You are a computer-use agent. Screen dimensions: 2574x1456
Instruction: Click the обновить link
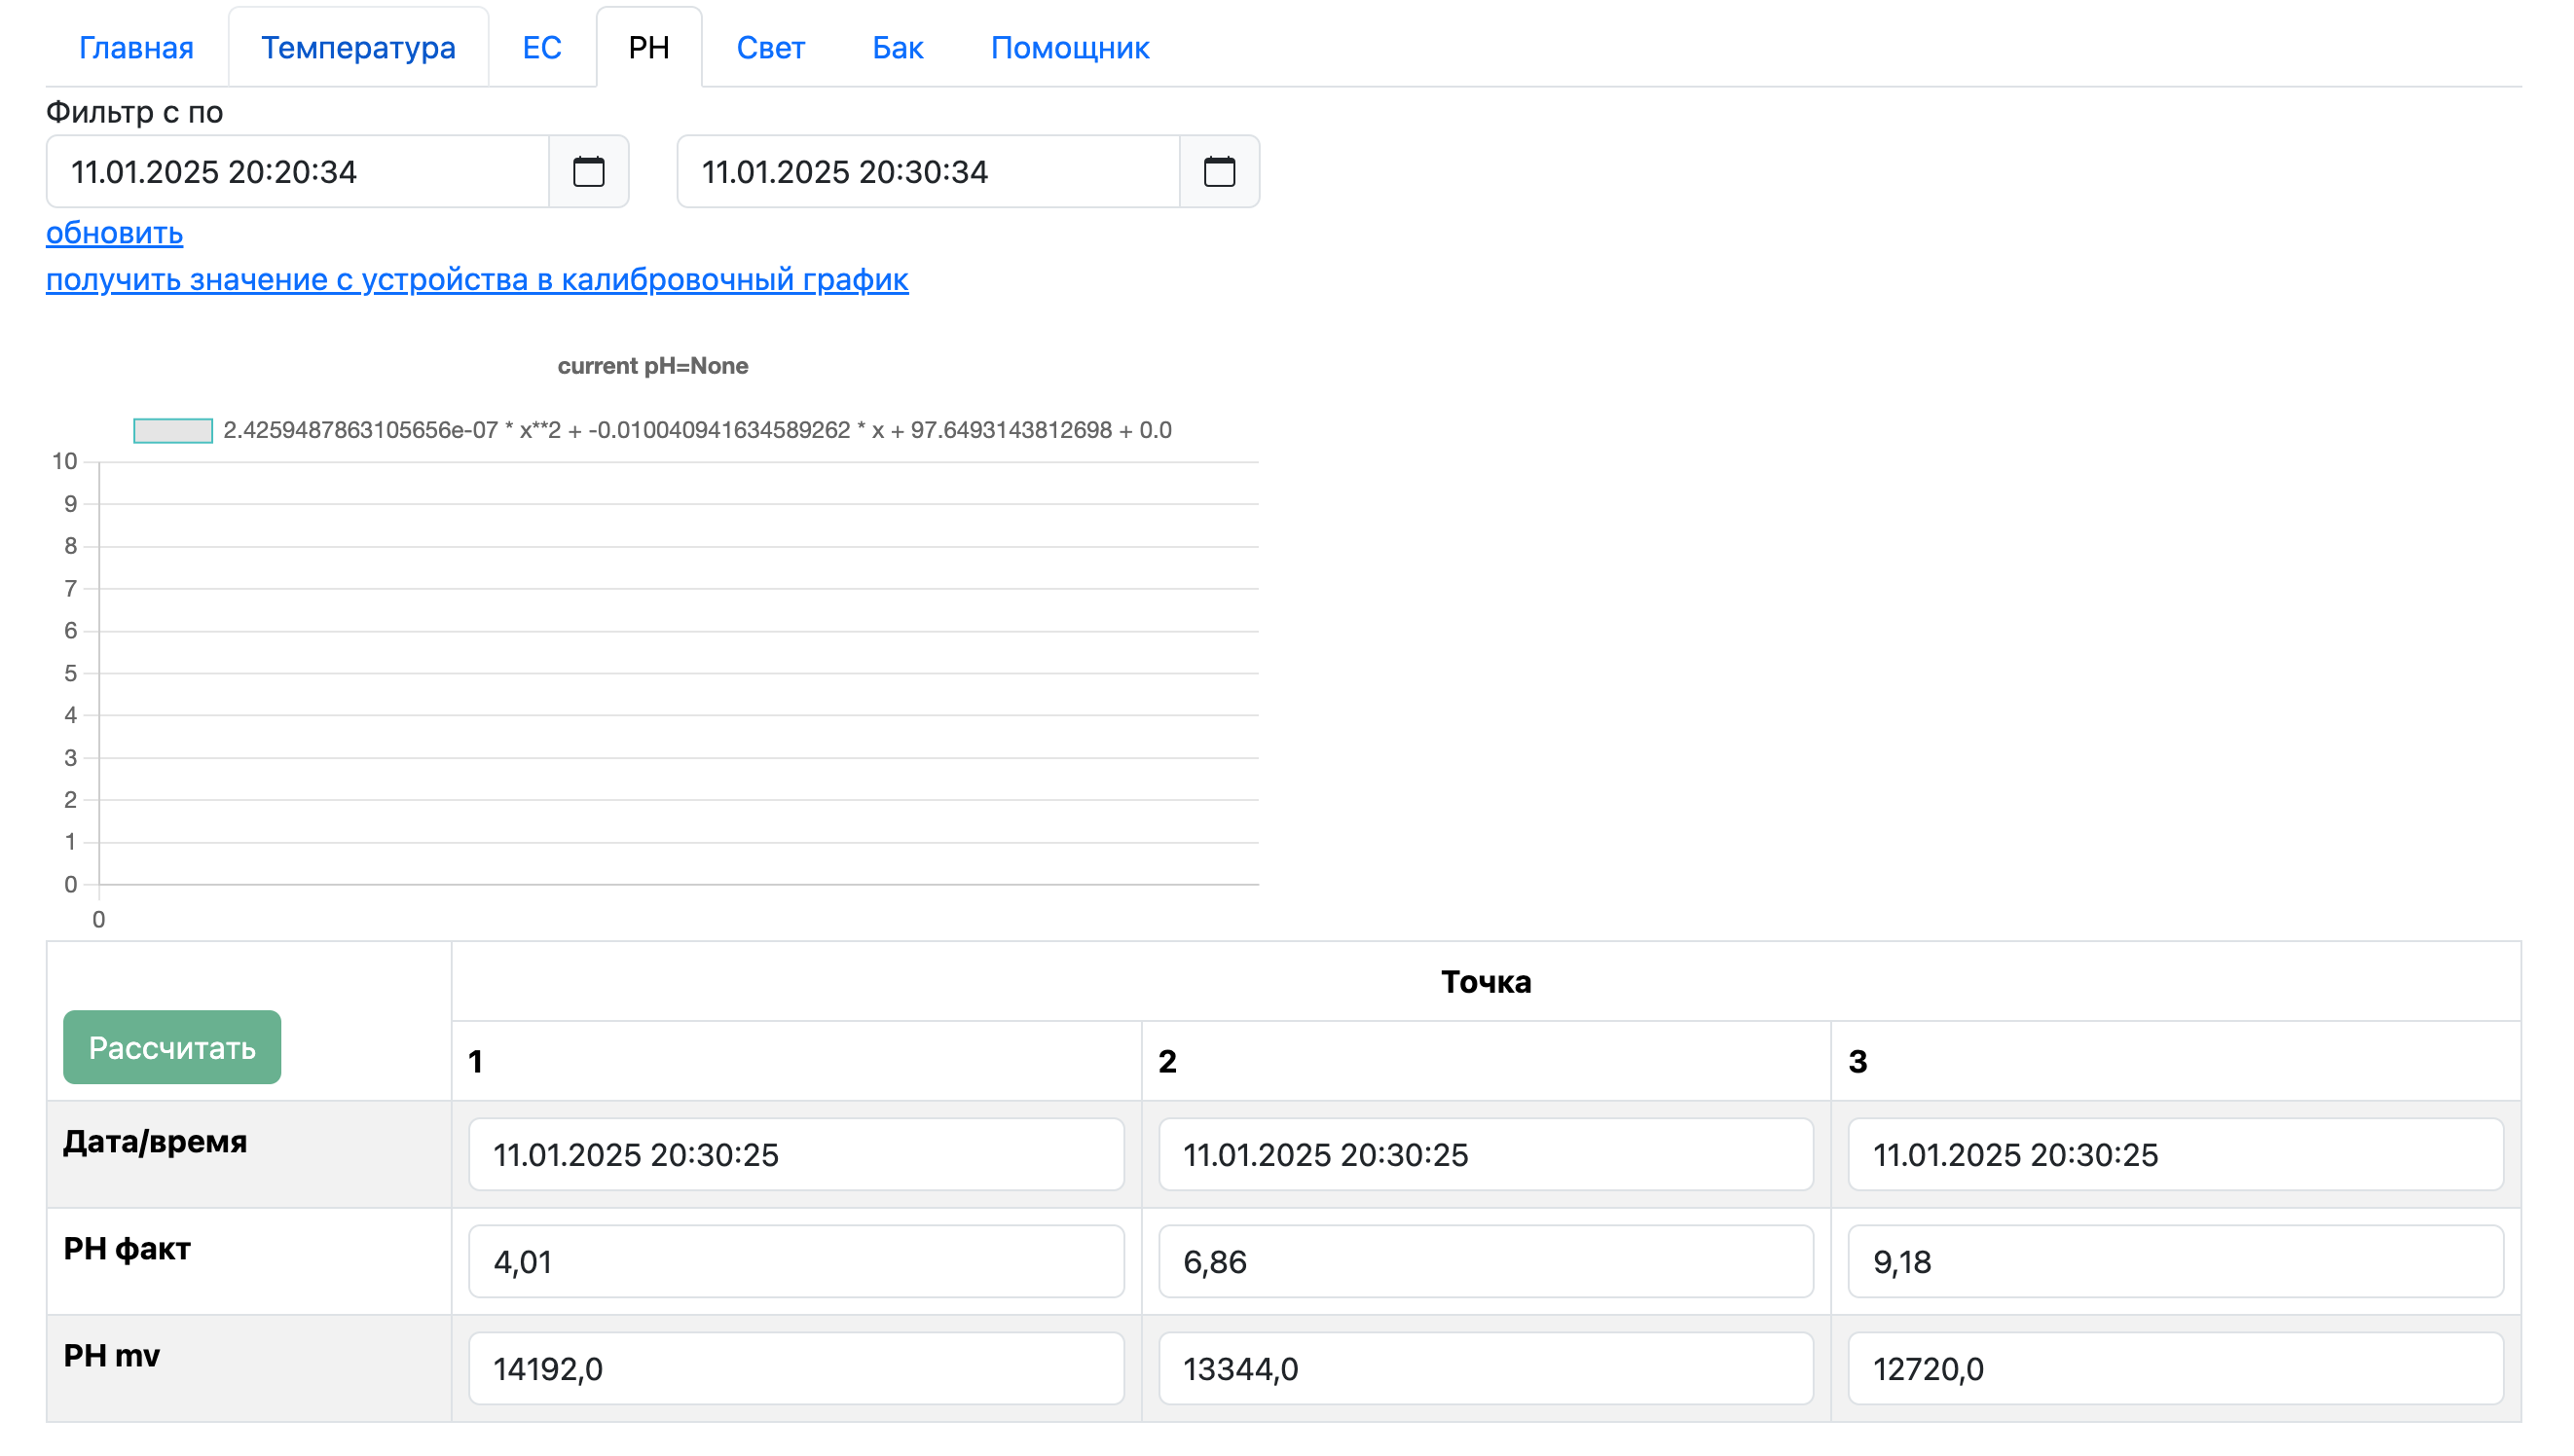[114, 233]
